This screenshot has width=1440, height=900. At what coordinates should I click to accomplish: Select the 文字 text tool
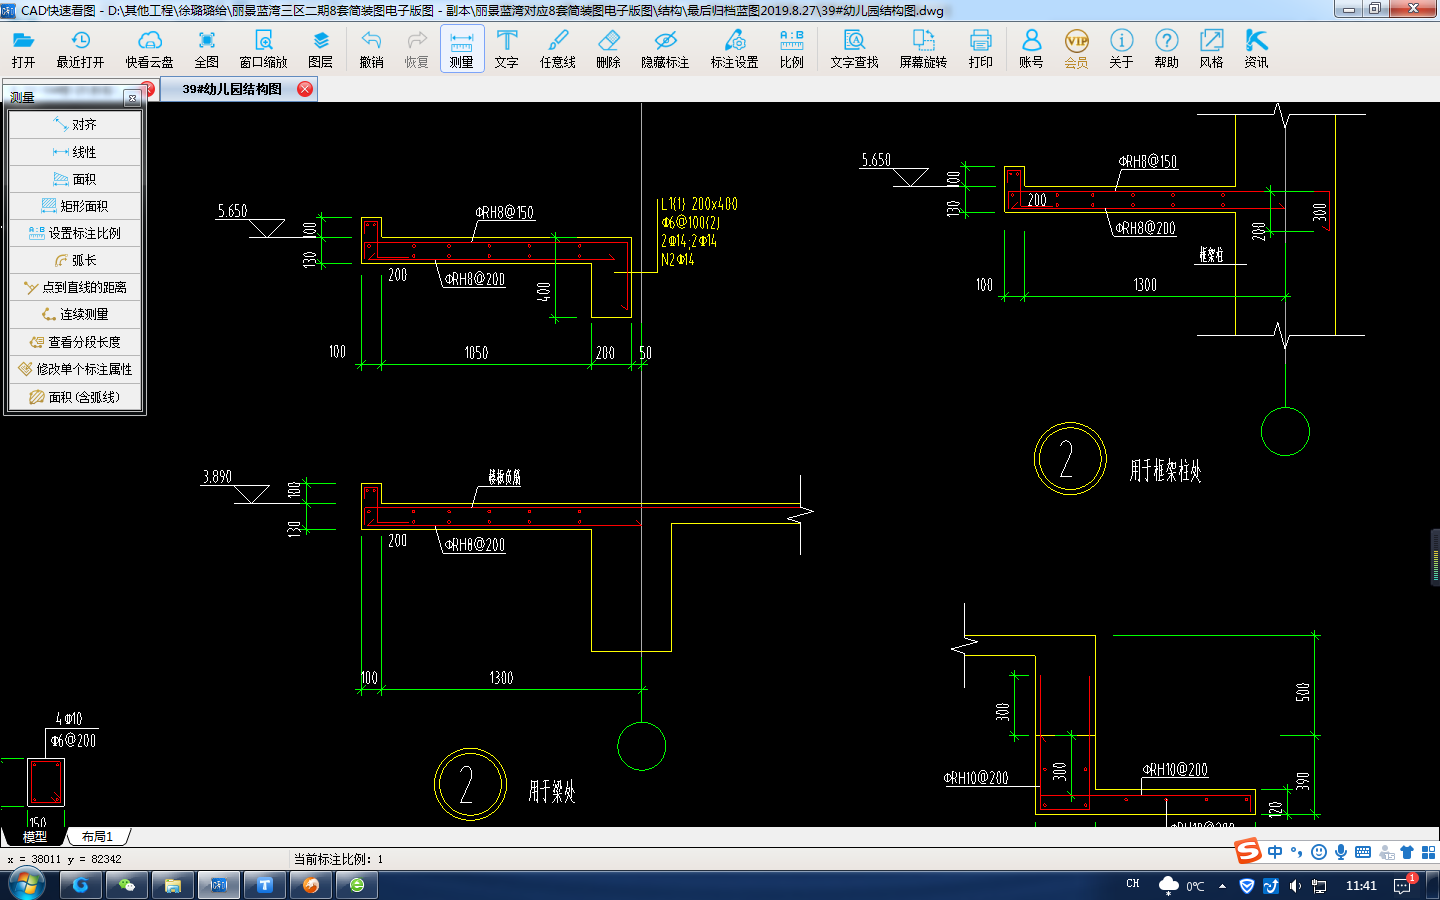tap(507, 49)
